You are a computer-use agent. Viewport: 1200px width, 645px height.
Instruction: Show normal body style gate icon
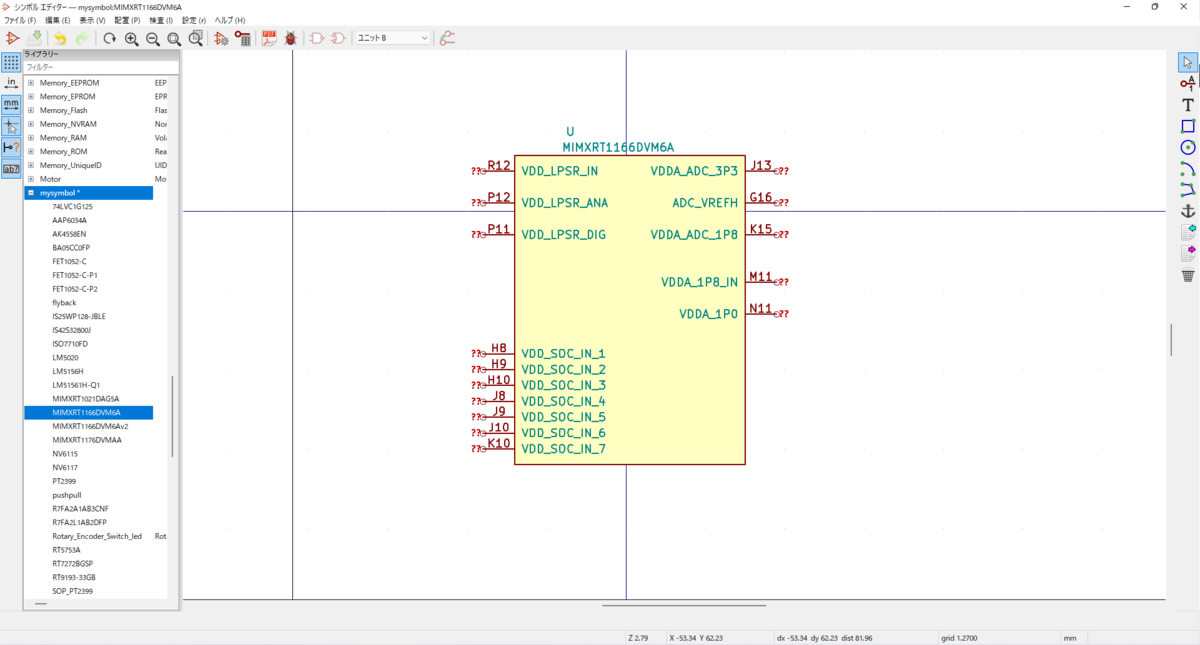pyautogui.click(x=317, y=38)
